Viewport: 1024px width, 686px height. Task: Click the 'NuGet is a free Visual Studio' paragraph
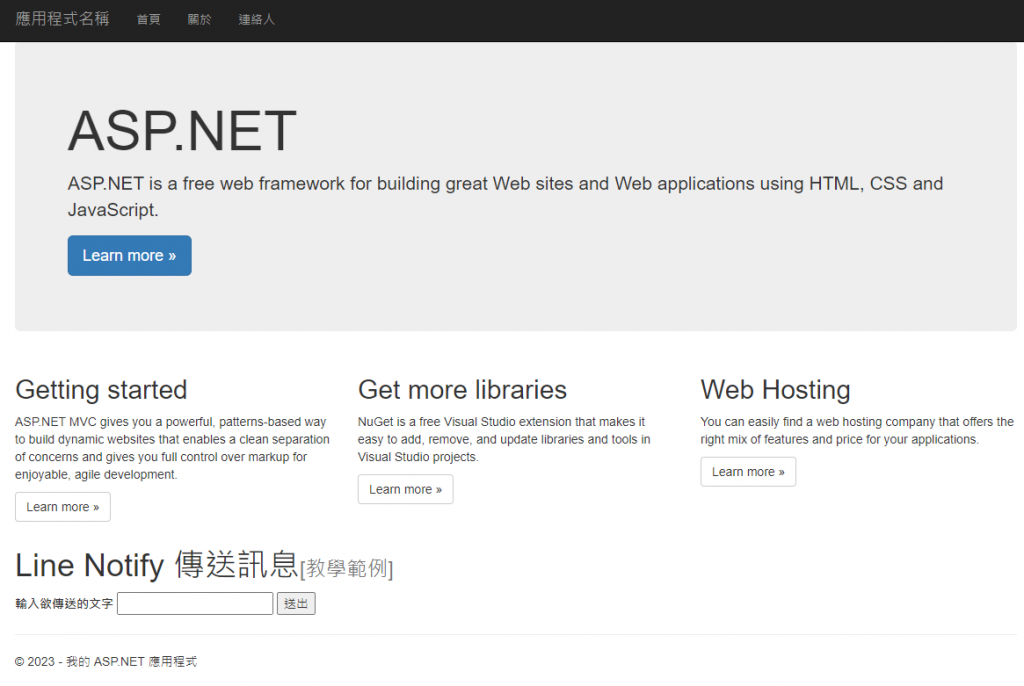pos(504,440)
